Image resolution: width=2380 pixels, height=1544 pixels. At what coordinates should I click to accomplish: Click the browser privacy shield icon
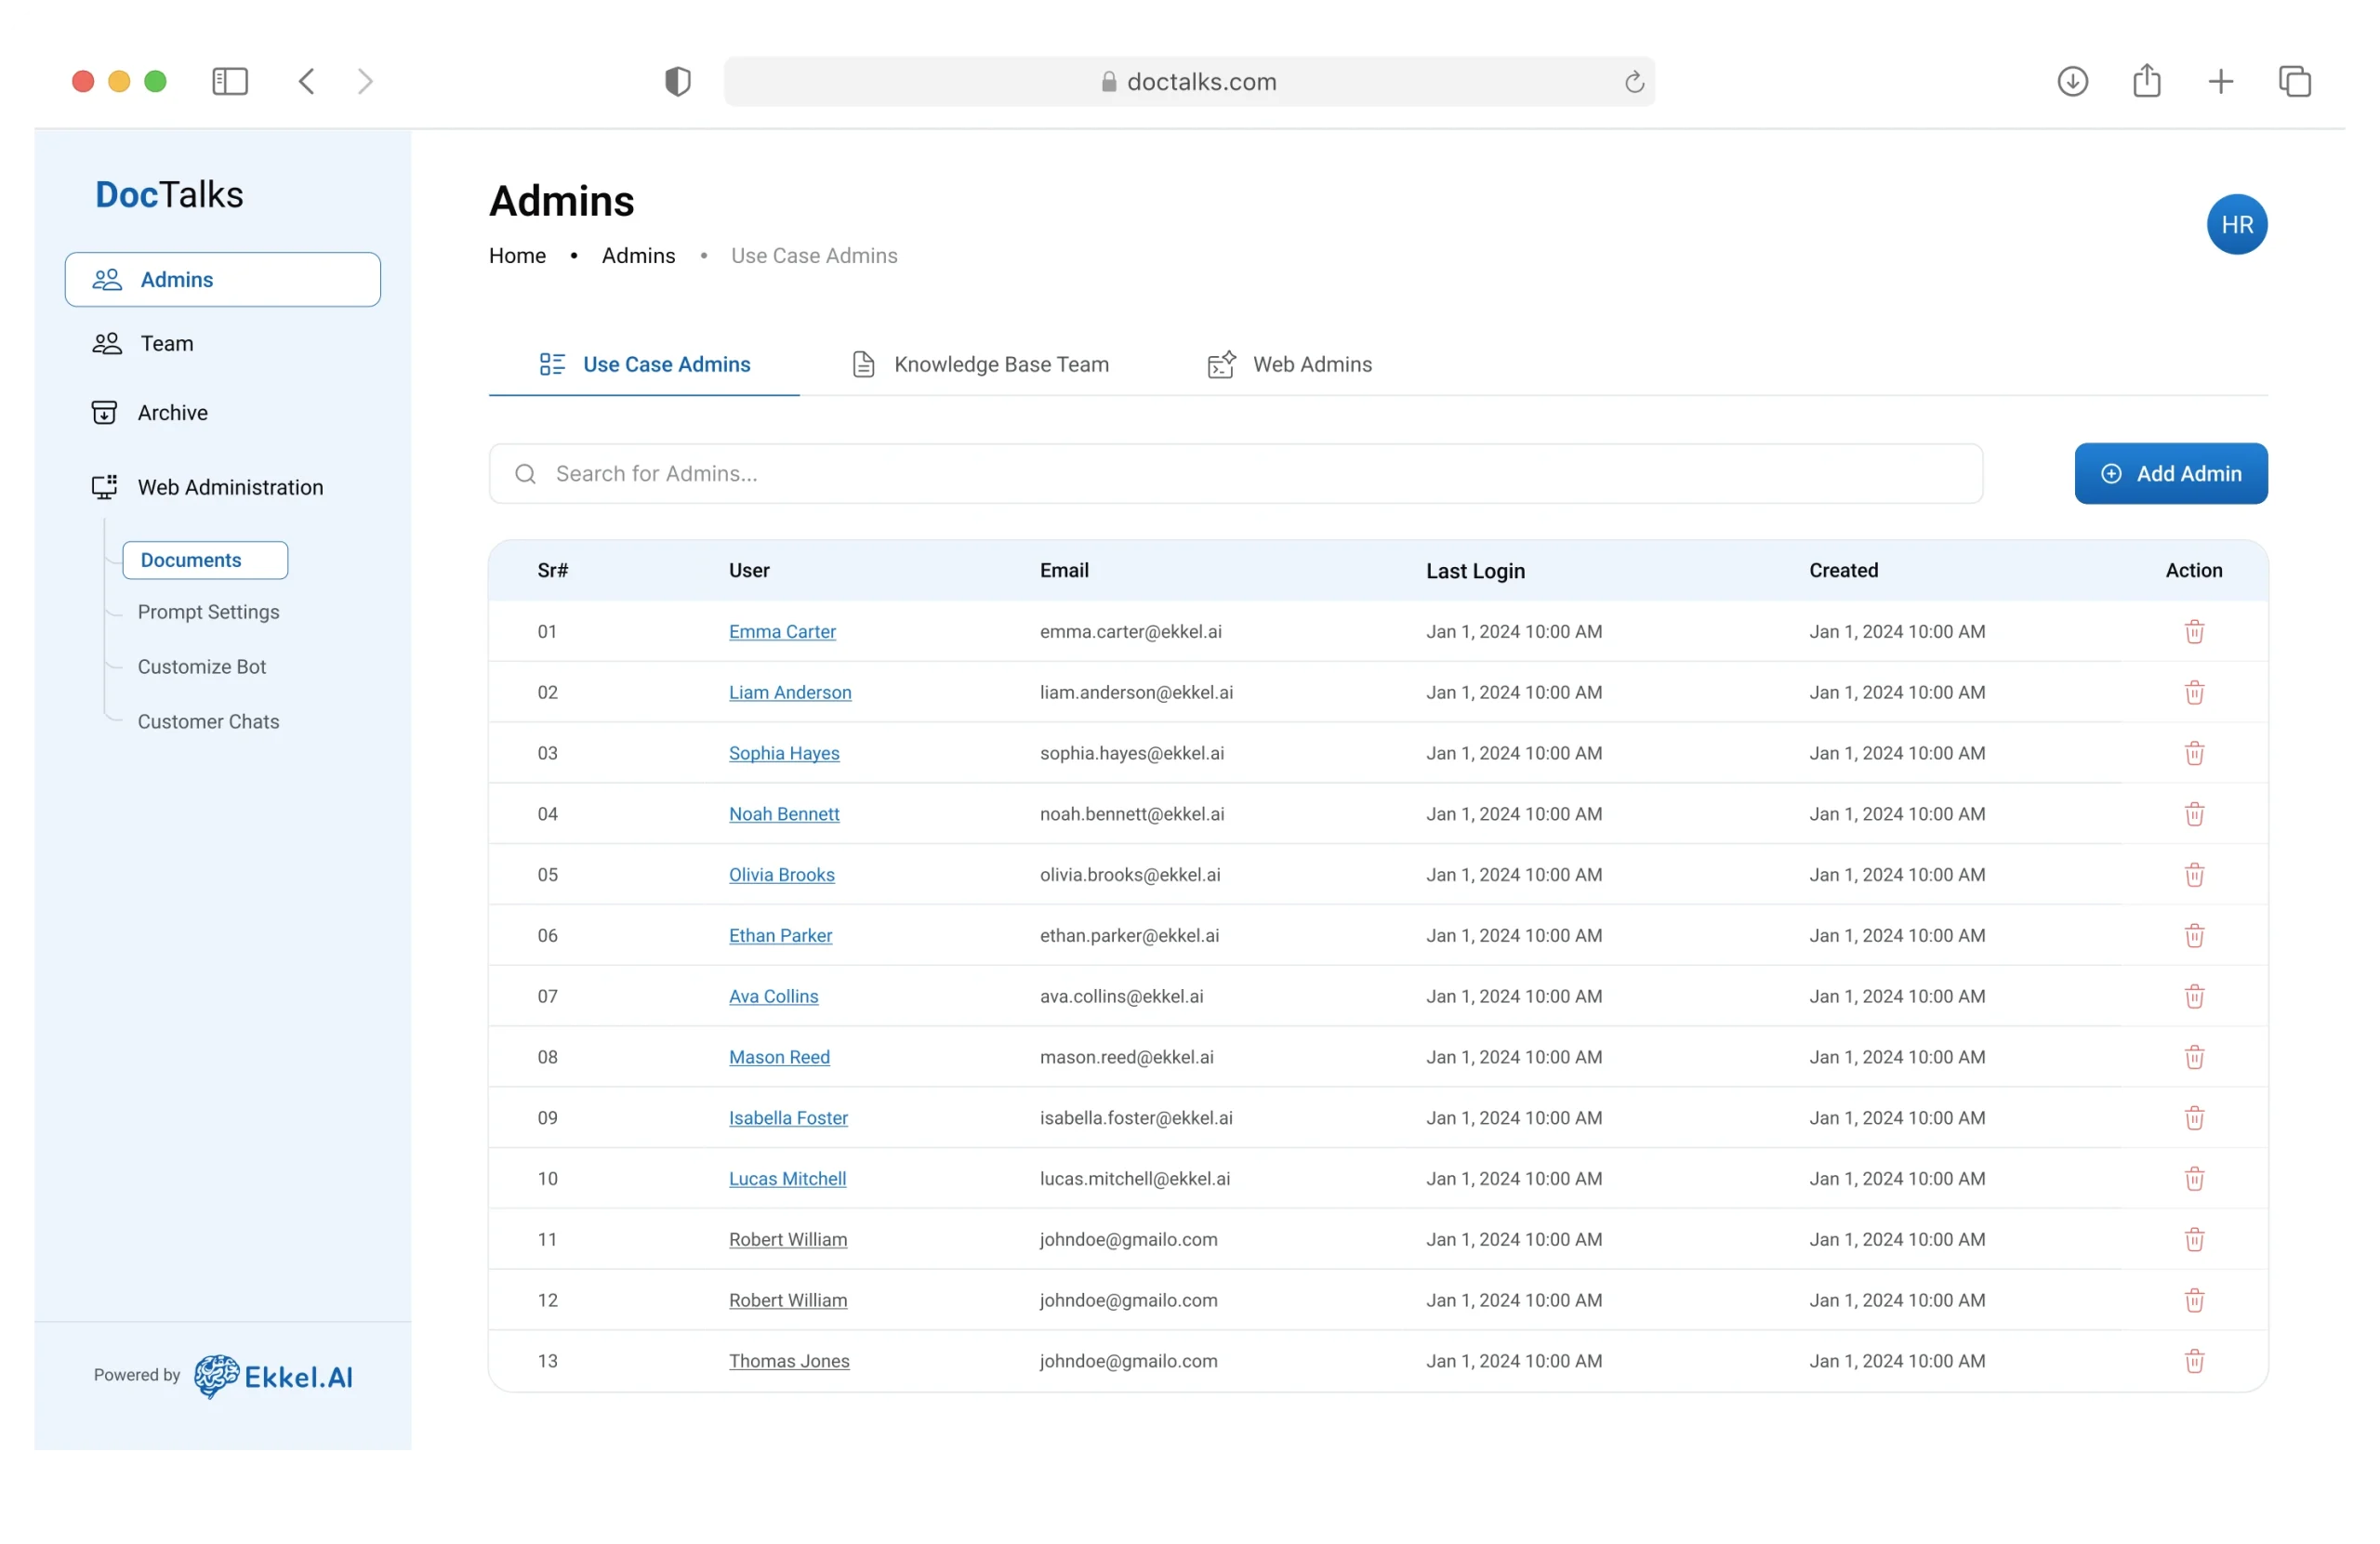tap(678, 81)
